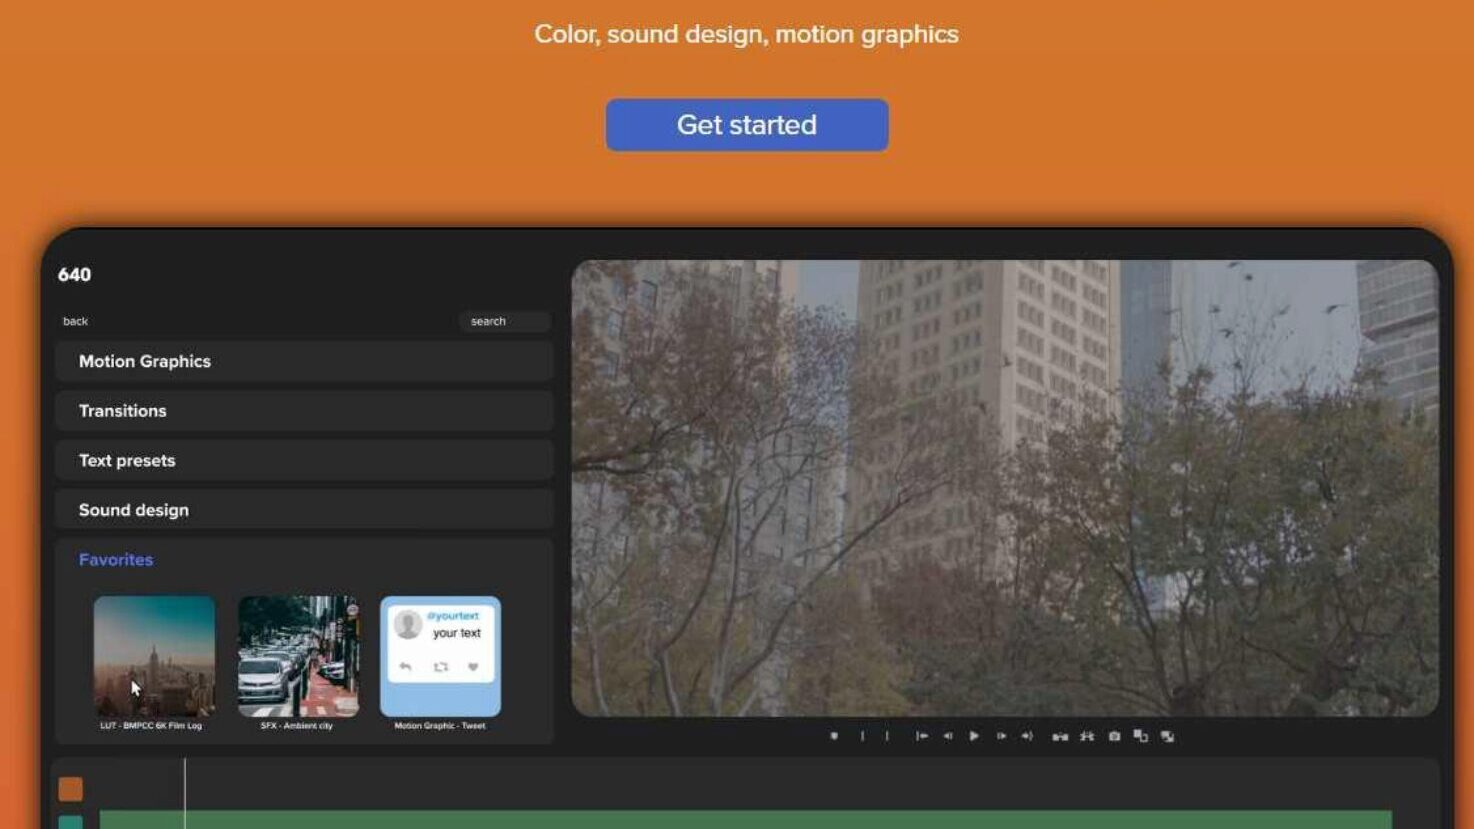Select the LUT - BMPCC 6K Film Log thumbnail
The width and height of the screenshot is (1474, 829).
click(x=154, y=656)
